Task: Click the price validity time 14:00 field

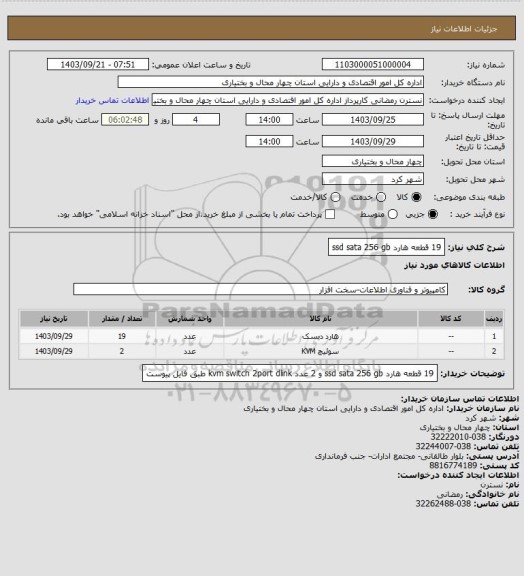Action: click(269, 141)
